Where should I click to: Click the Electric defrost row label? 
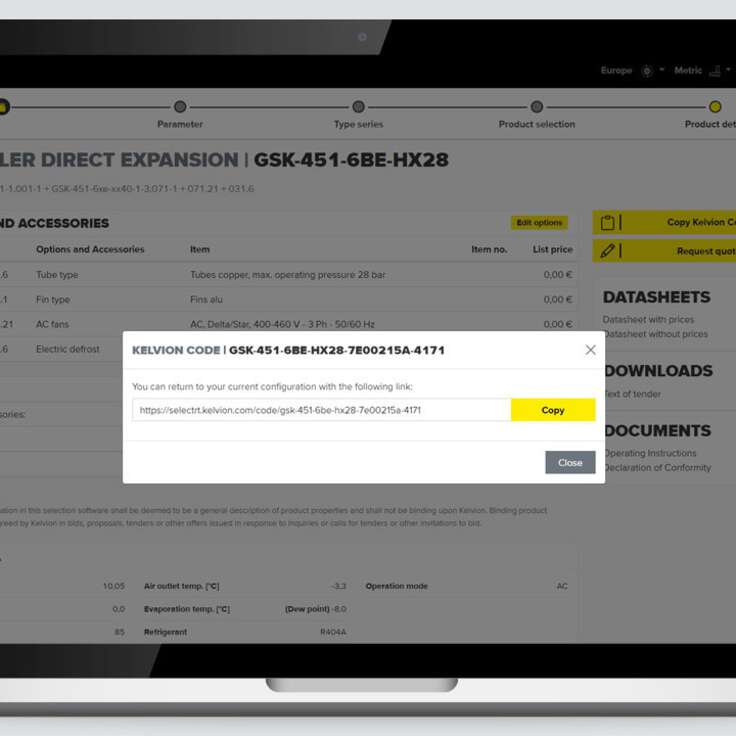(68, 349)
